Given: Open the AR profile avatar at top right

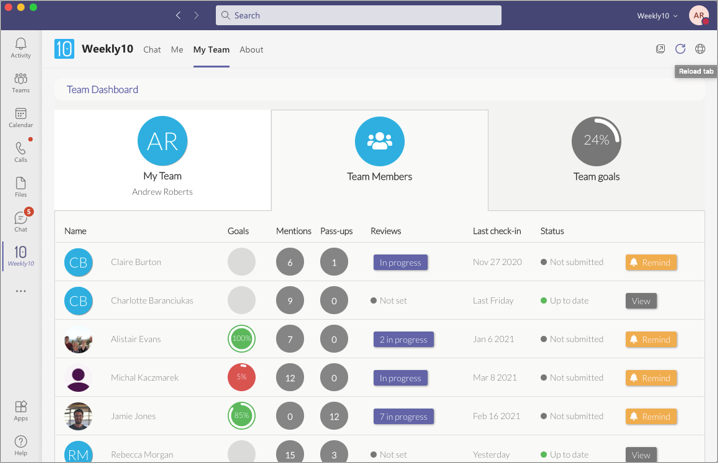Looking at the screenshot, I should (699, 15).
